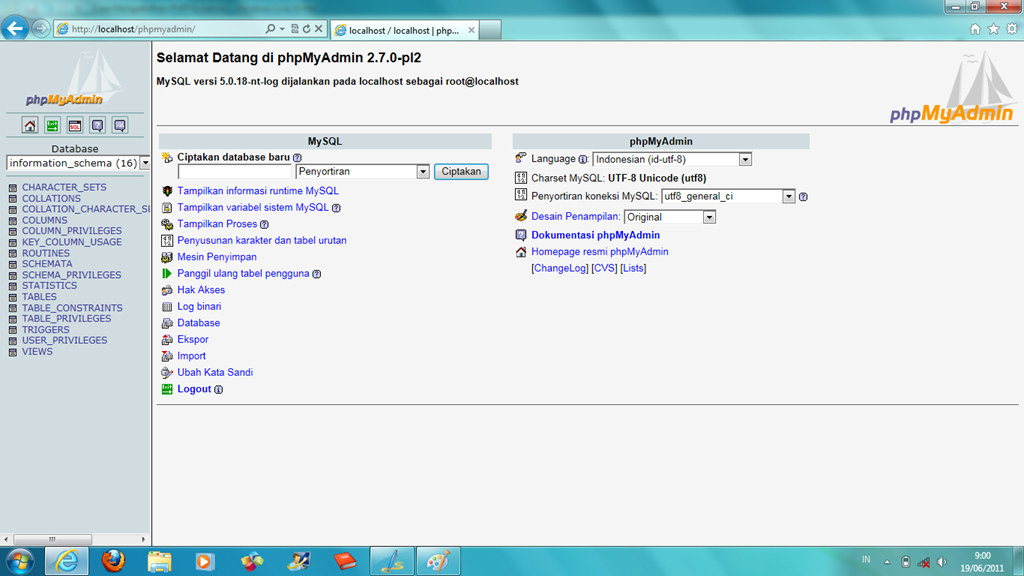Click the volume speaker icon in tray

[x=942, y=562]
